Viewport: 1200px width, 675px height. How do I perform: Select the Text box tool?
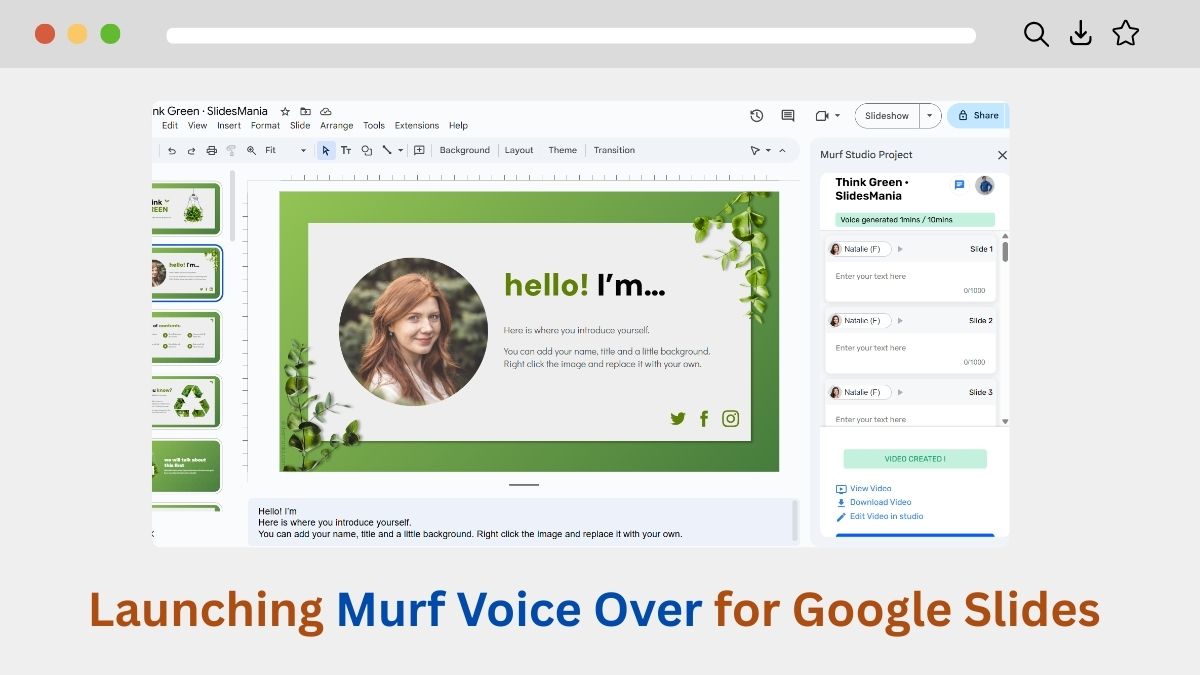click(346, 151)
